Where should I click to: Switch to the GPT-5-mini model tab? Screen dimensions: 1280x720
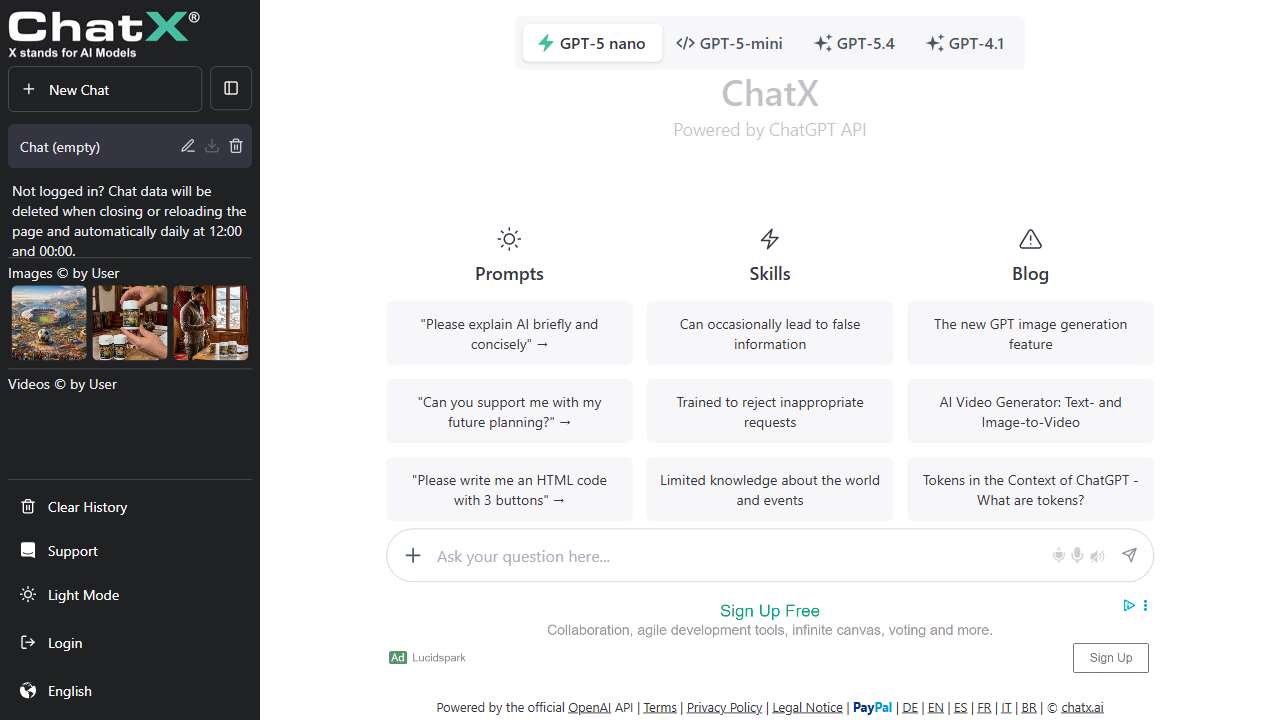click(729, 43)
